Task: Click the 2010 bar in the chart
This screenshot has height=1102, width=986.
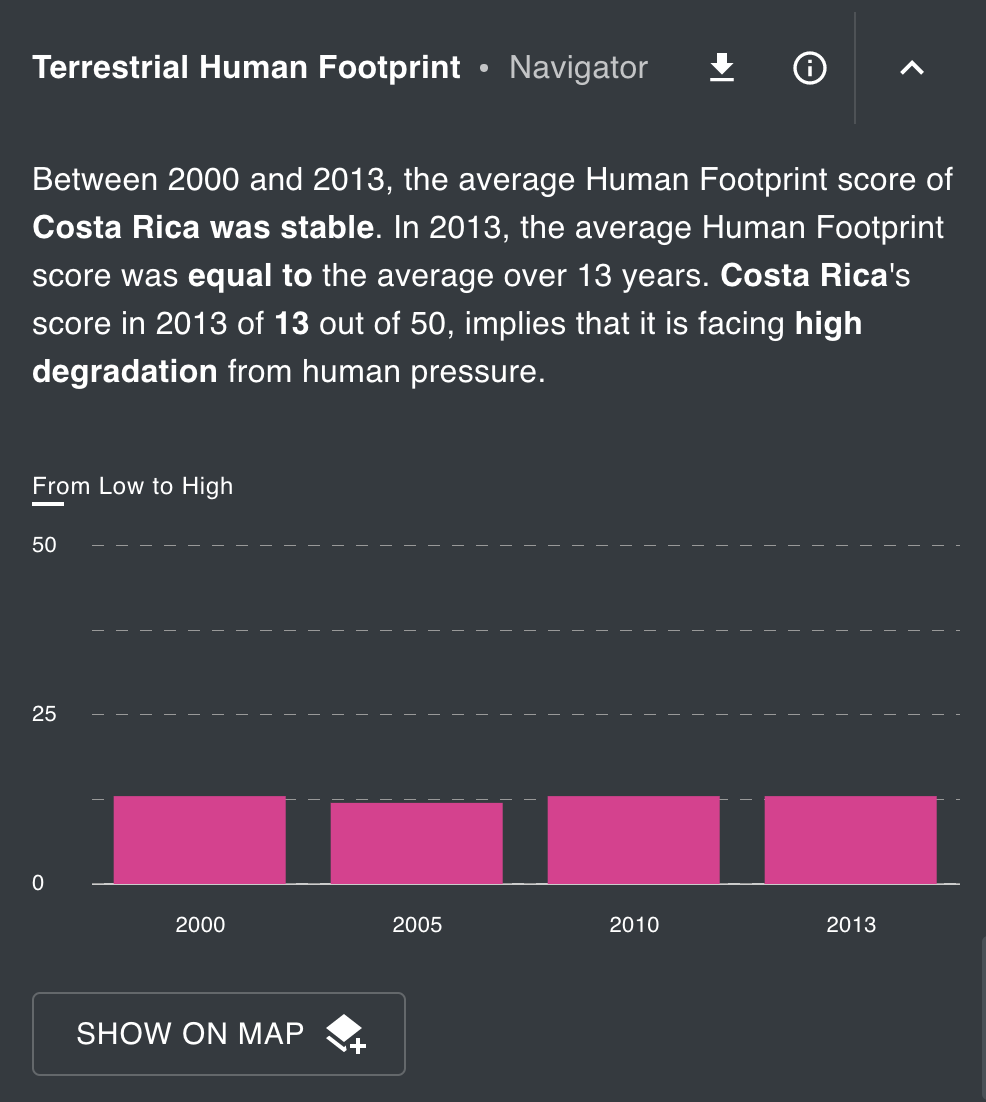Action: (x=634, y=840)
